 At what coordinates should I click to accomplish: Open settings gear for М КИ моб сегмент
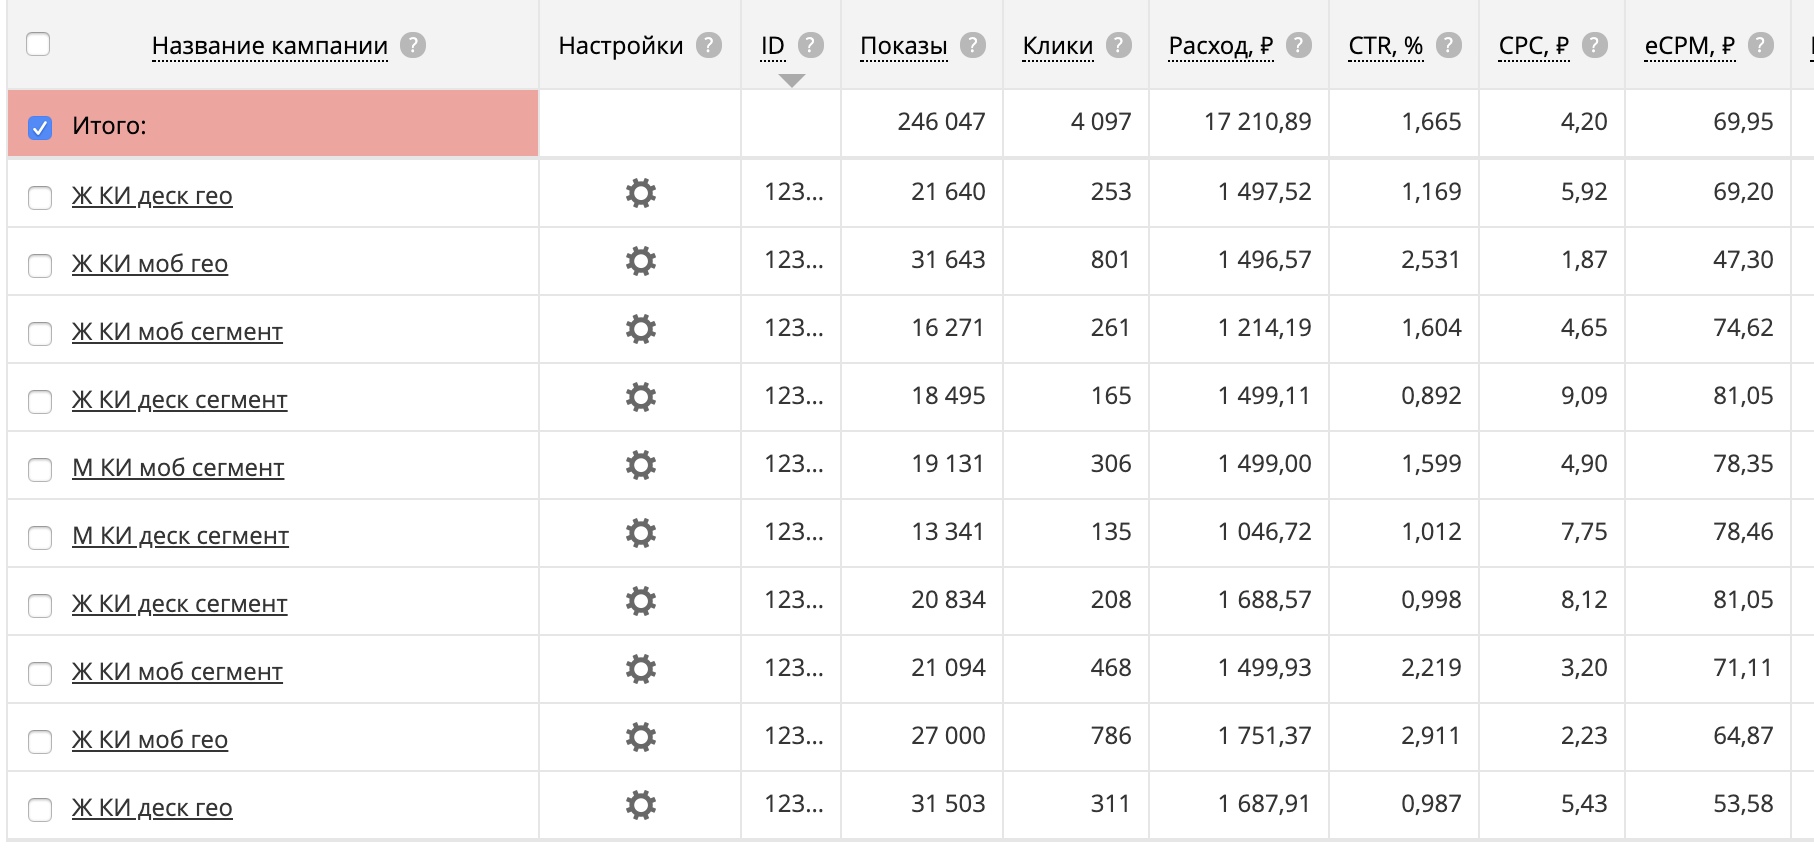[x=640, y=465]
